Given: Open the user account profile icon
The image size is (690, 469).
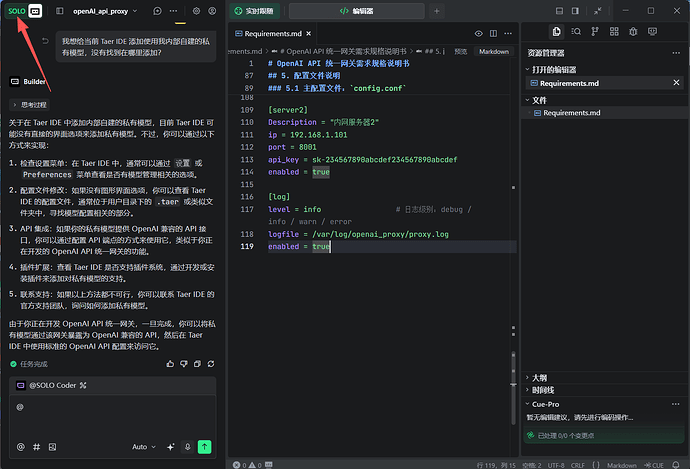Looking at the screenshot, I should [212, 11].
